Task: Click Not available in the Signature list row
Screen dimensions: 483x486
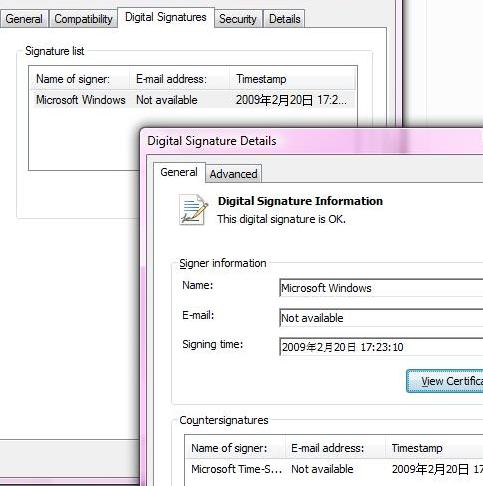Action: [167, 100]
